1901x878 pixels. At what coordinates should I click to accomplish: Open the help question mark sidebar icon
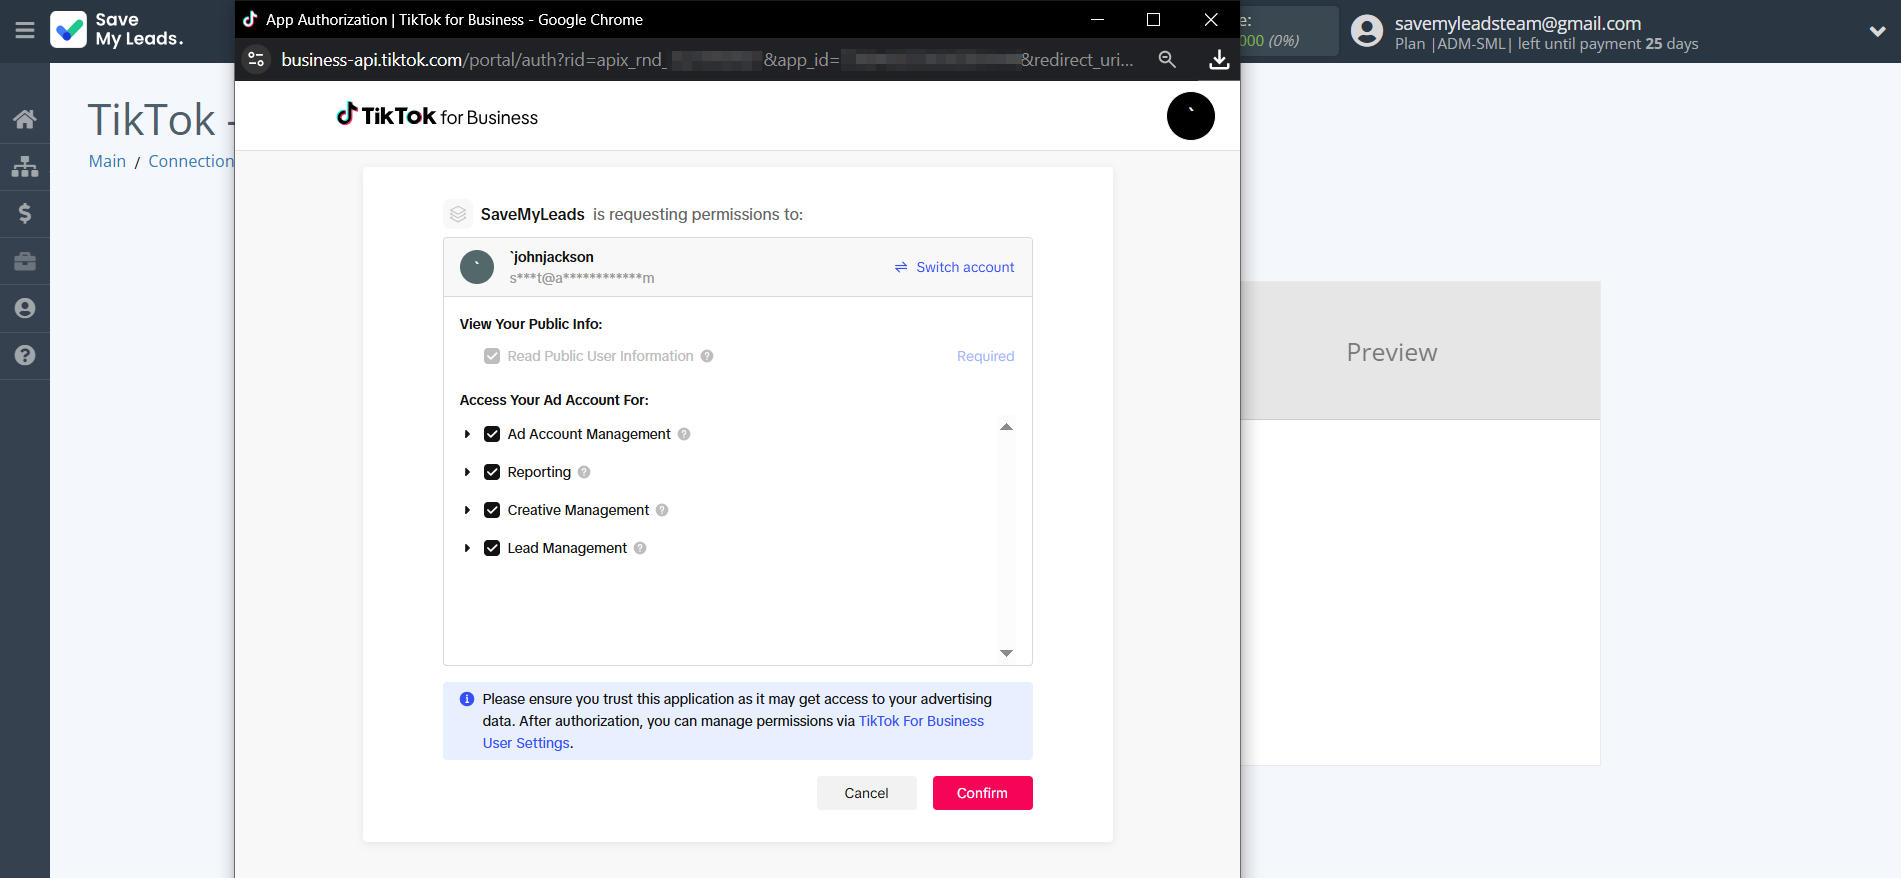(x=25, y=355)
